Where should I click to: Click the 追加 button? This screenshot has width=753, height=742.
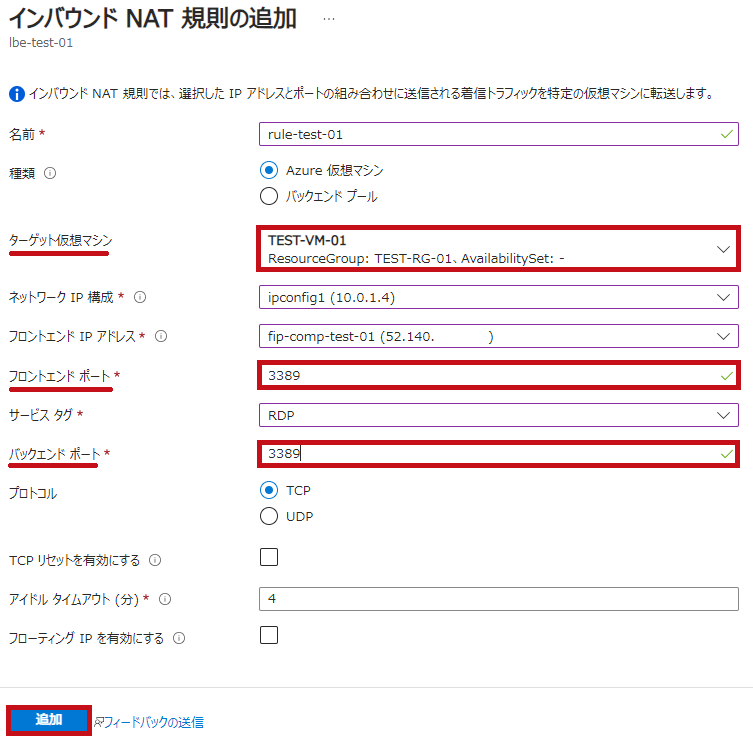(49, 720)
